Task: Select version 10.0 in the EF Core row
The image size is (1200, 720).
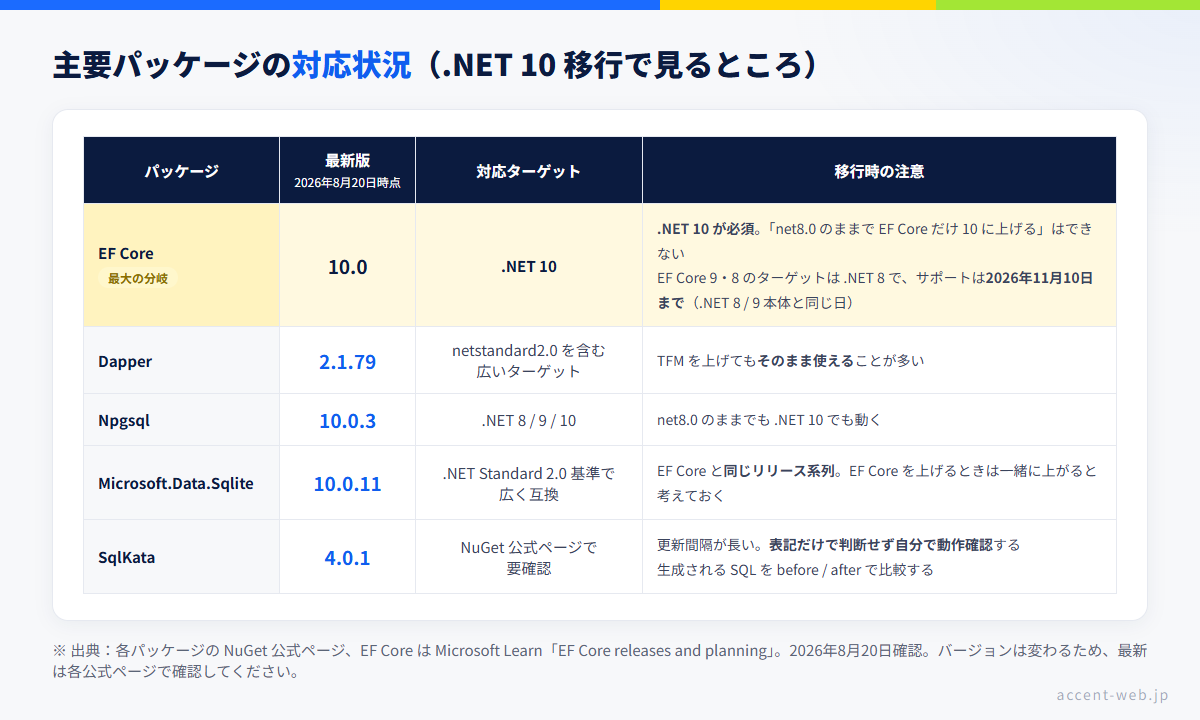Action: coord(347,267)
